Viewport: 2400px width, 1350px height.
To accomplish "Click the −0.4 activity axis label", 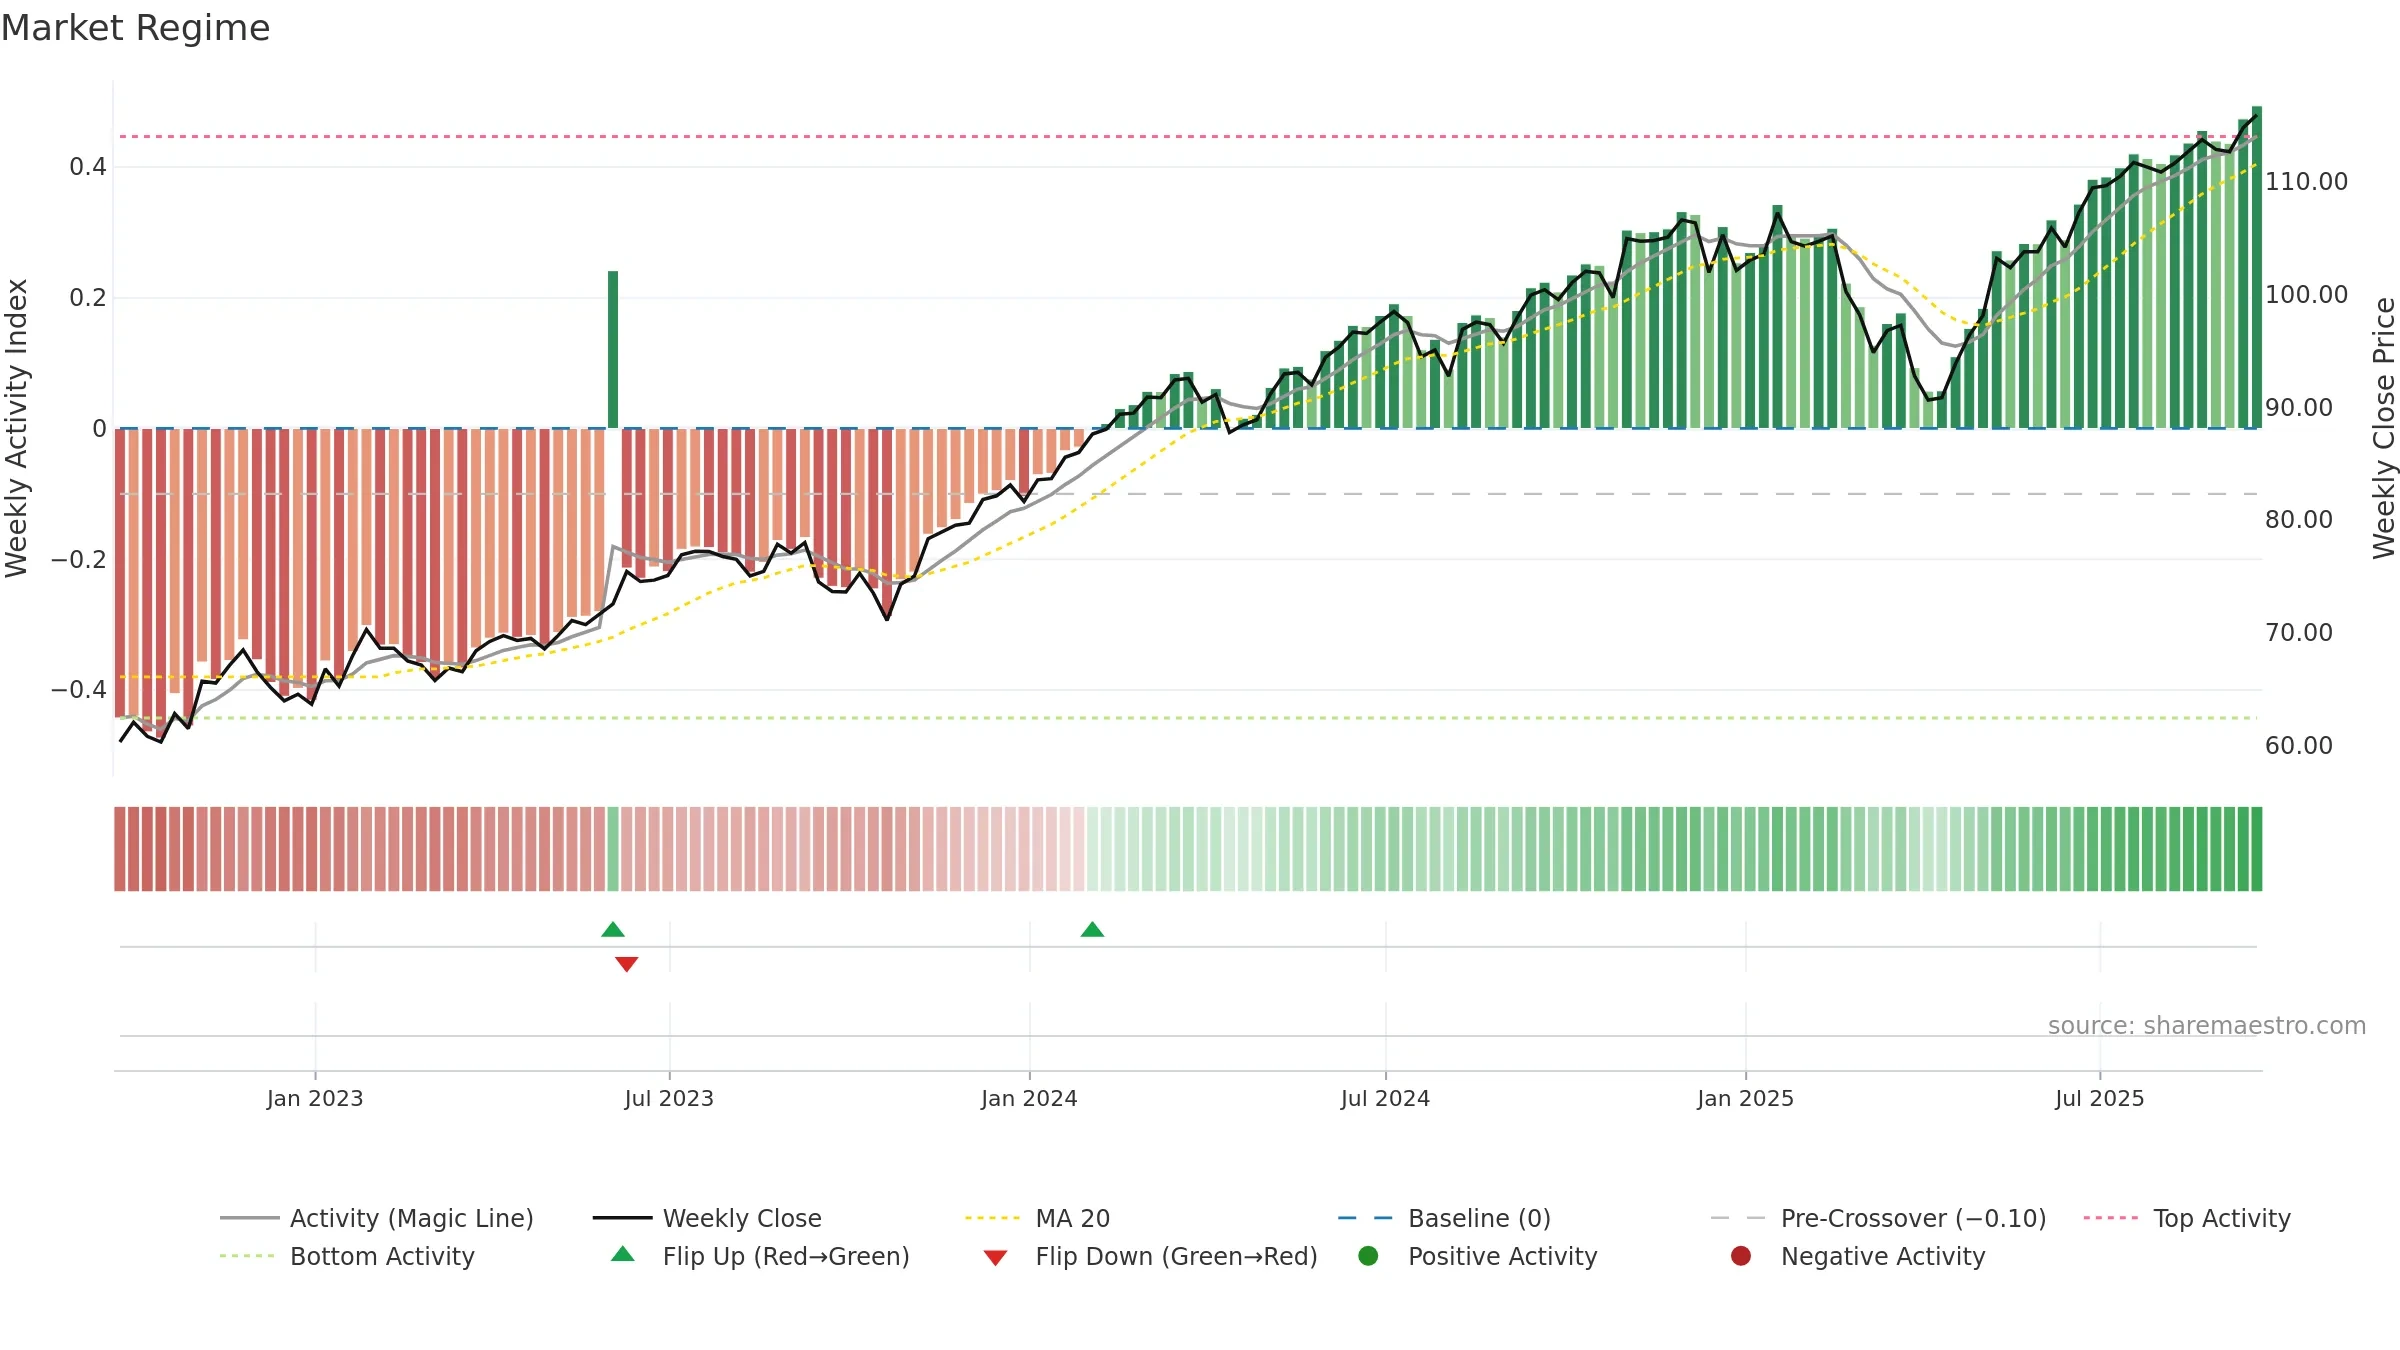I will click(79, 690).
